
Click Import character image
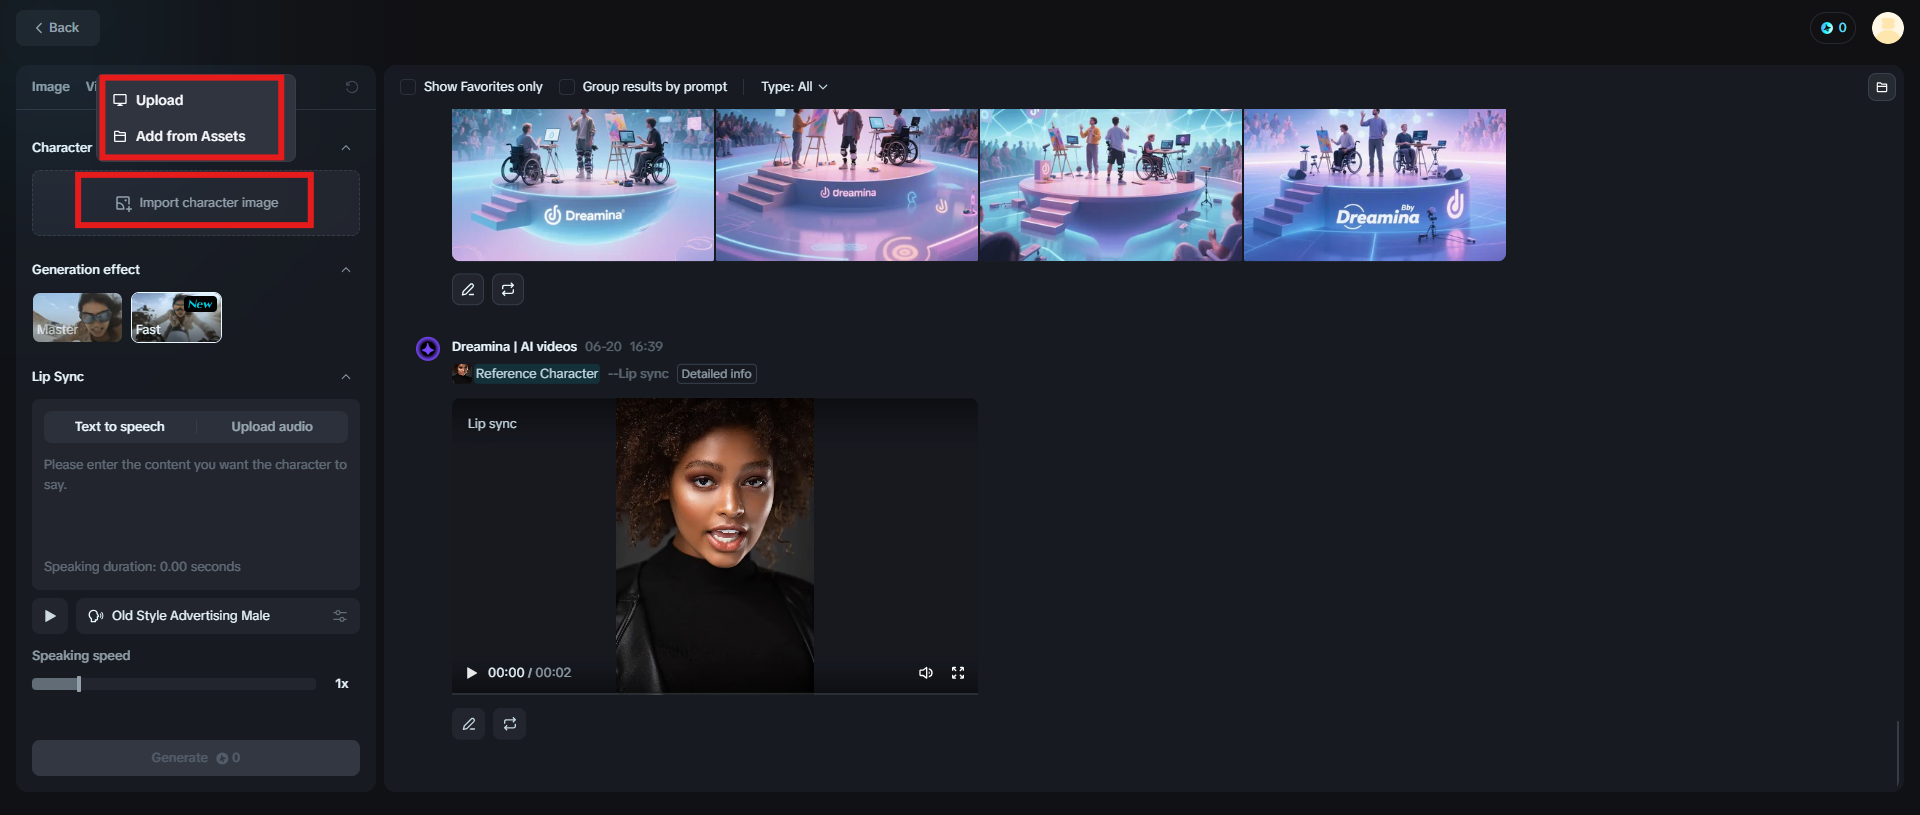coord(196,203)
